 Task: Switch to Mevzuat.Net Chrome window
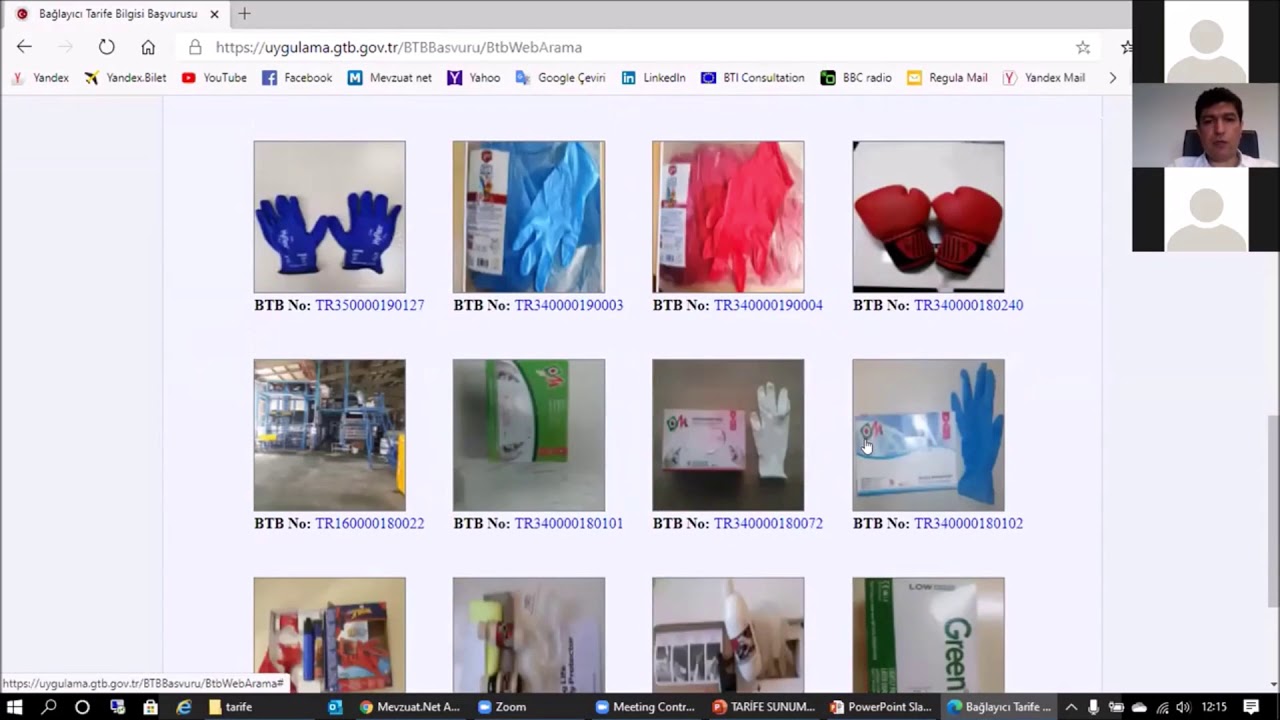click(410, 707)
